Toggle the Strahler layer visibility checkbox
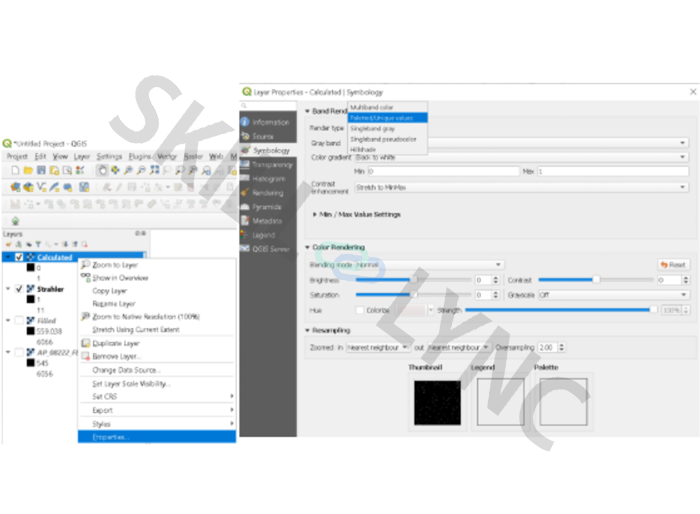Viewport: 700px width, 514px height. [19, 289]
